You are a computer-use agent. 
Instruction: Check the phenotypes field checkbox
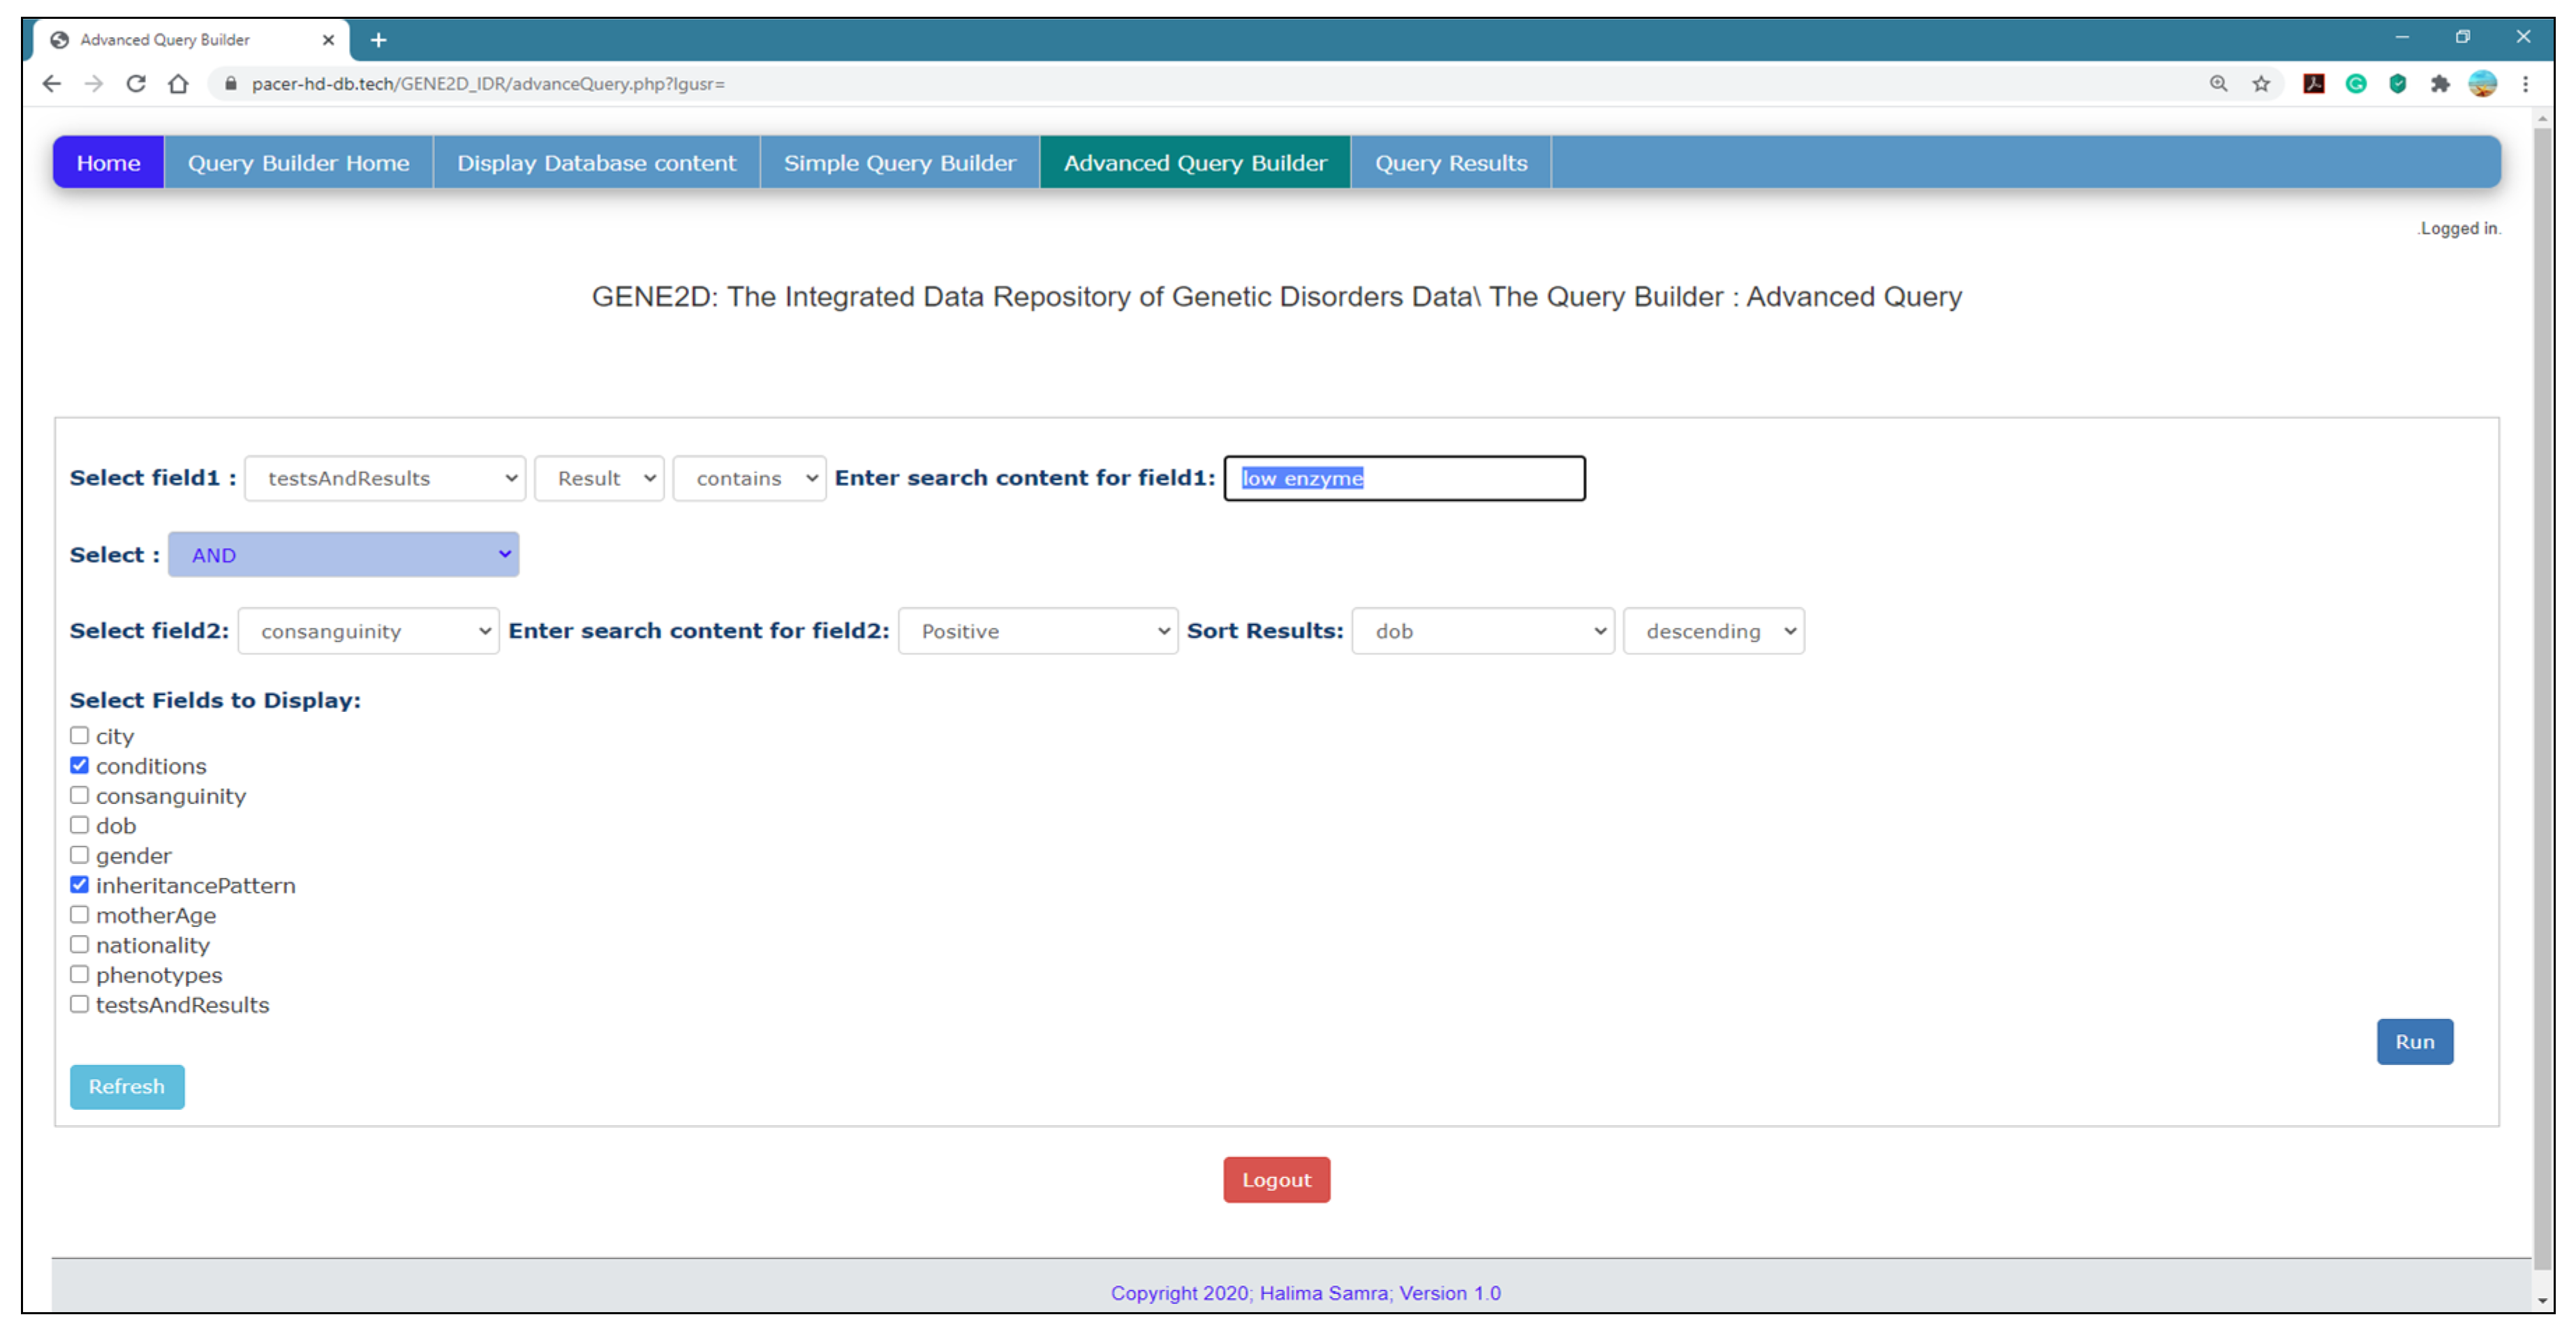coord(80,975)
